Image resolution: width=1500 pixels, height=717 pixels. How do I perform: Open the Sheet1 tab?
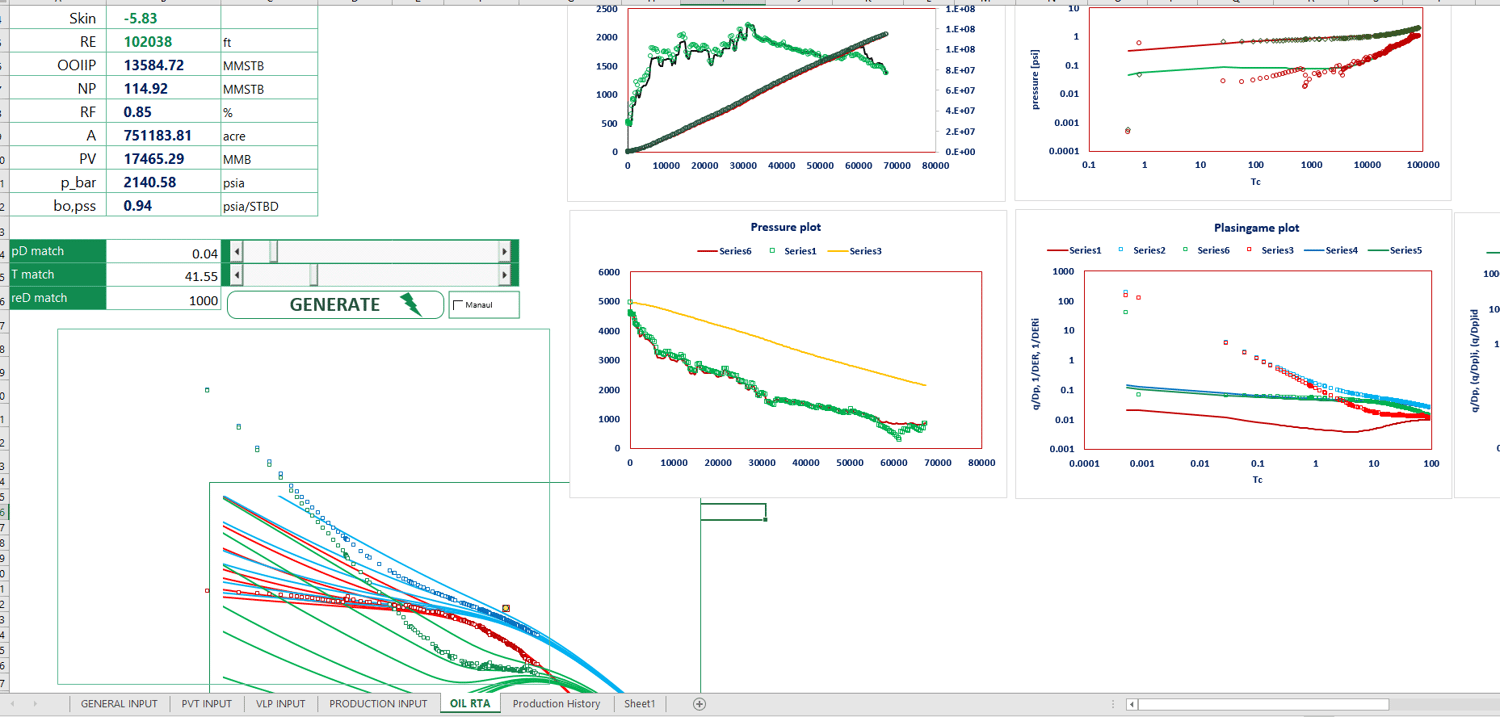click(640, 704)
